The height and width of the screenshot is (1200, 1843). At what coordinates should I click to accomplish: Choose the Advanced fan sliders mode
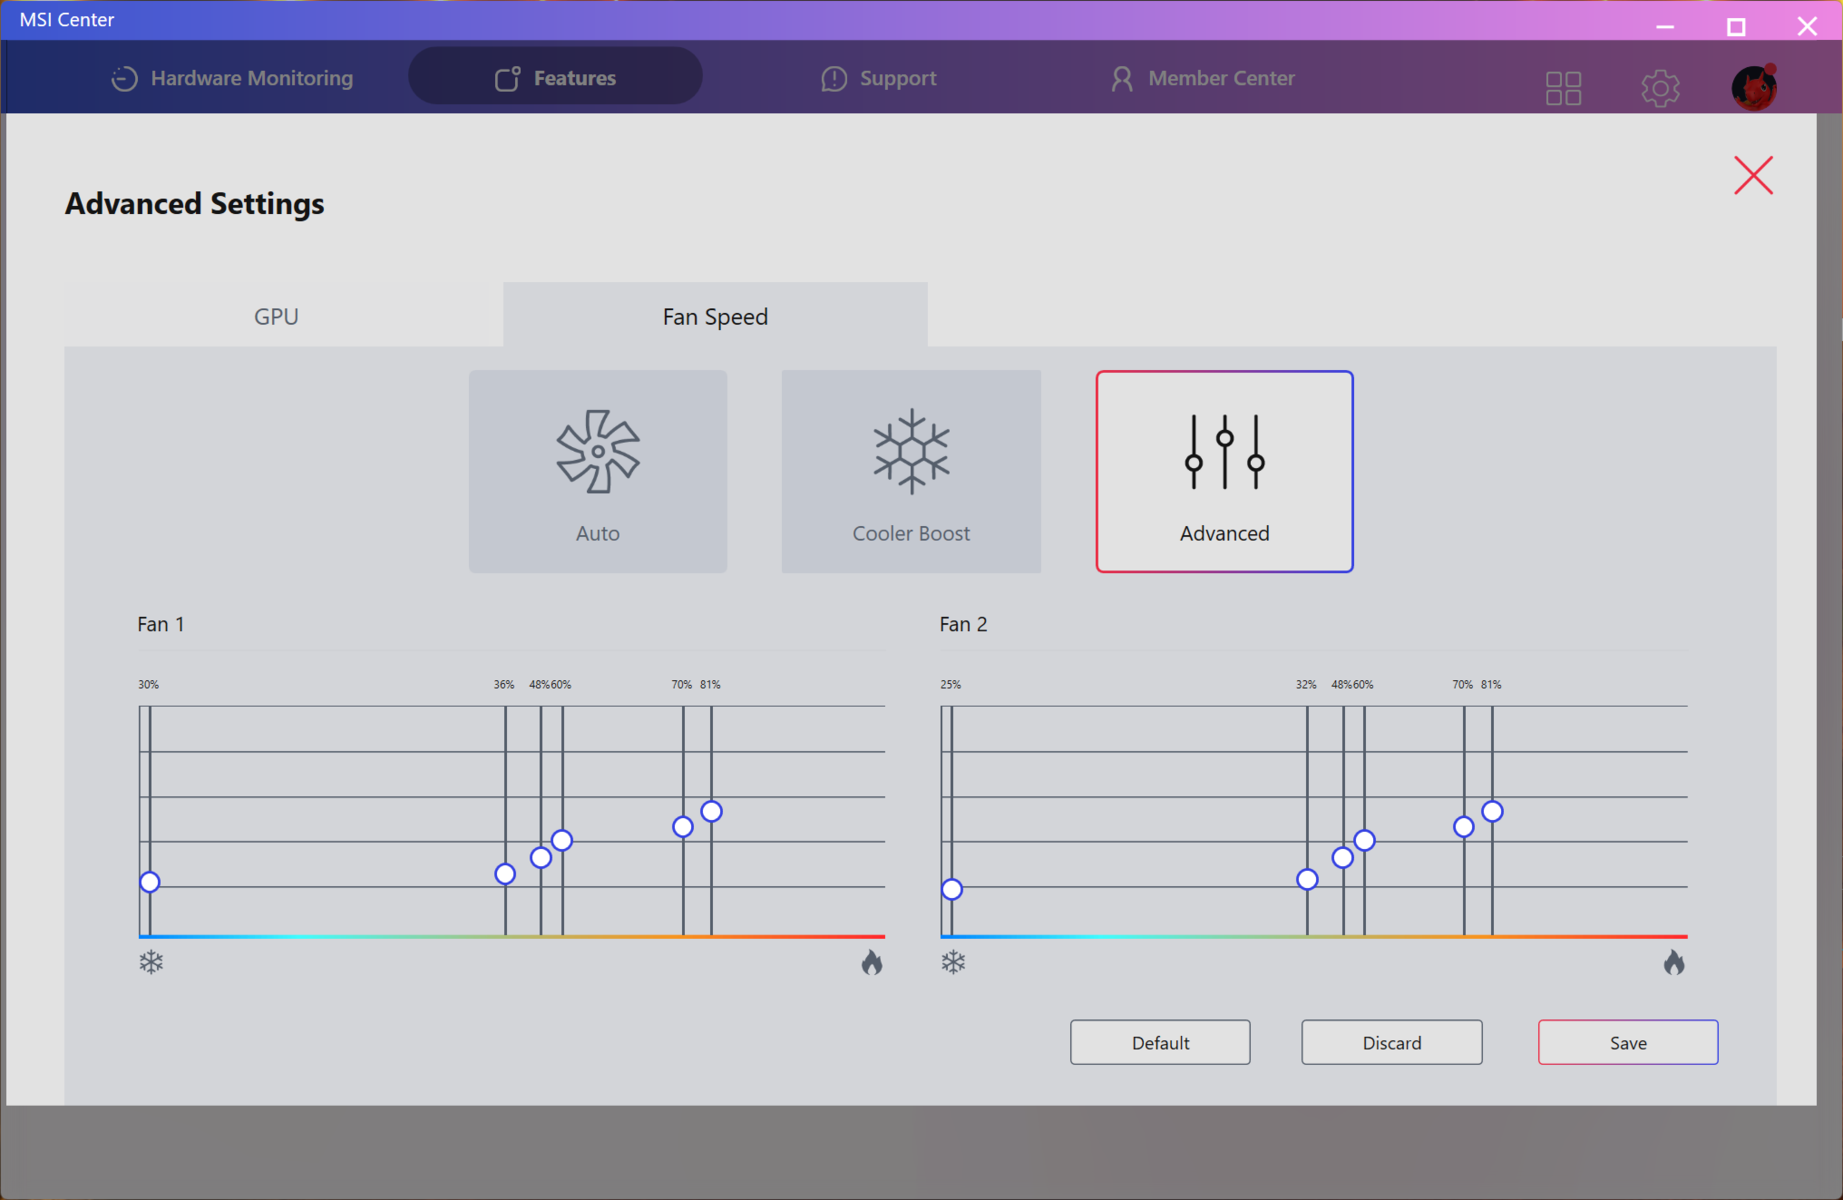(x=1224, y=471)
